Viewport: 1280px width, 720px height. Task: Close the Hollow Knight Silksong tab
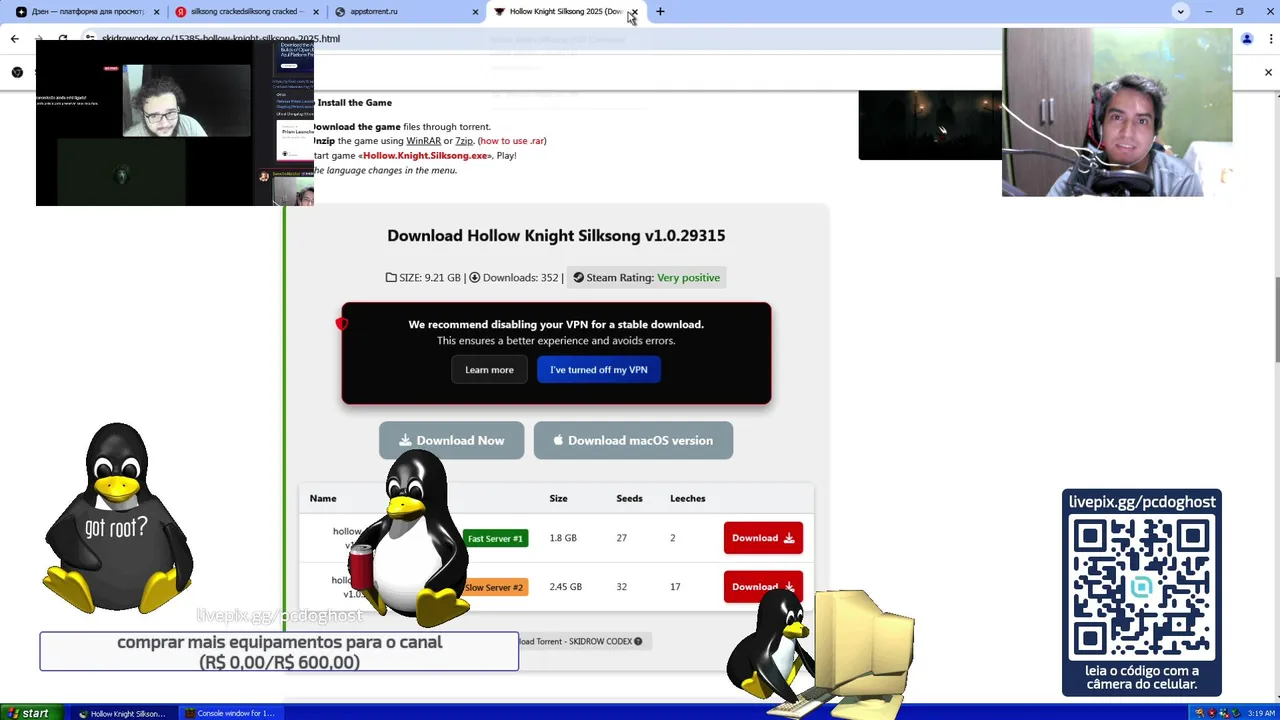coord(634,12)
